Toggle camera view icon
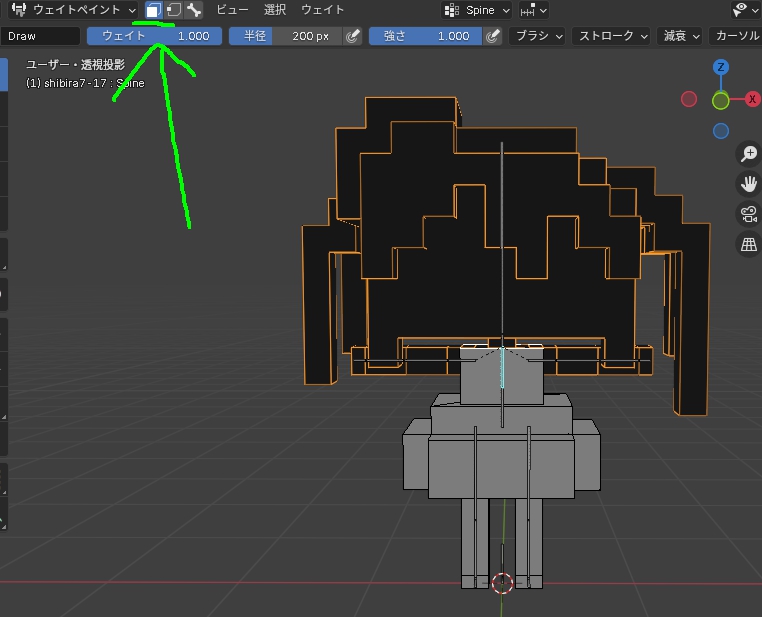762x617 pixels. coord(749,214)
